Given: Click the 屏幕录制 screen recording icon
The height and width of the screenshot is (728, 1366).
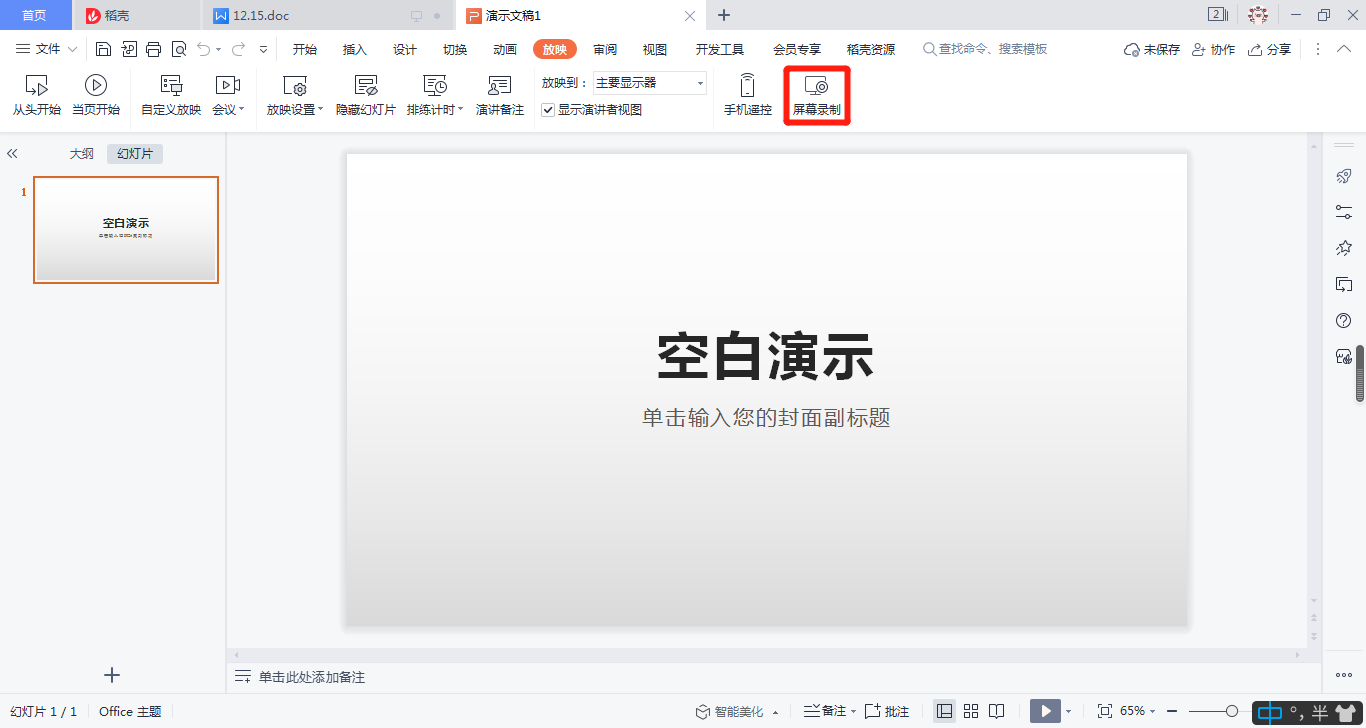Looking at the screenshot, I should pos(816,87).
